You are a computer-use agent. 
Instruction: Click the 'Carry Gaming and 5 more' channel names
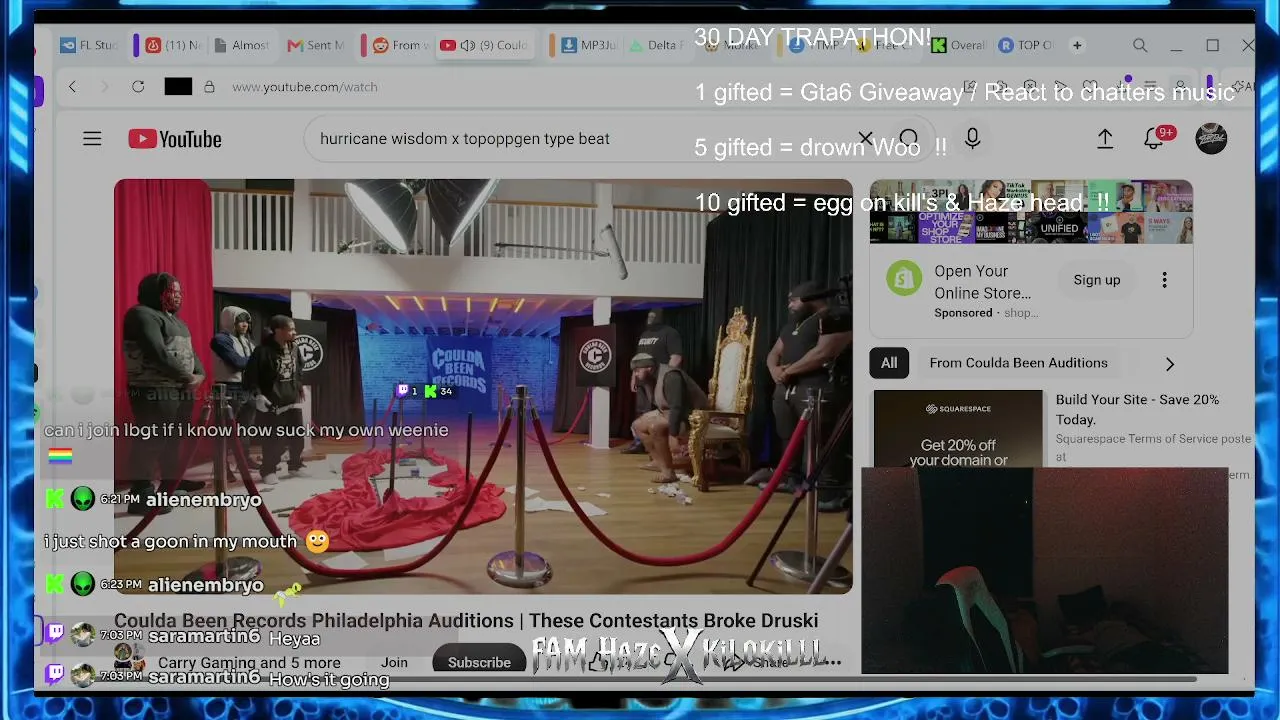[x=249, y=662]
